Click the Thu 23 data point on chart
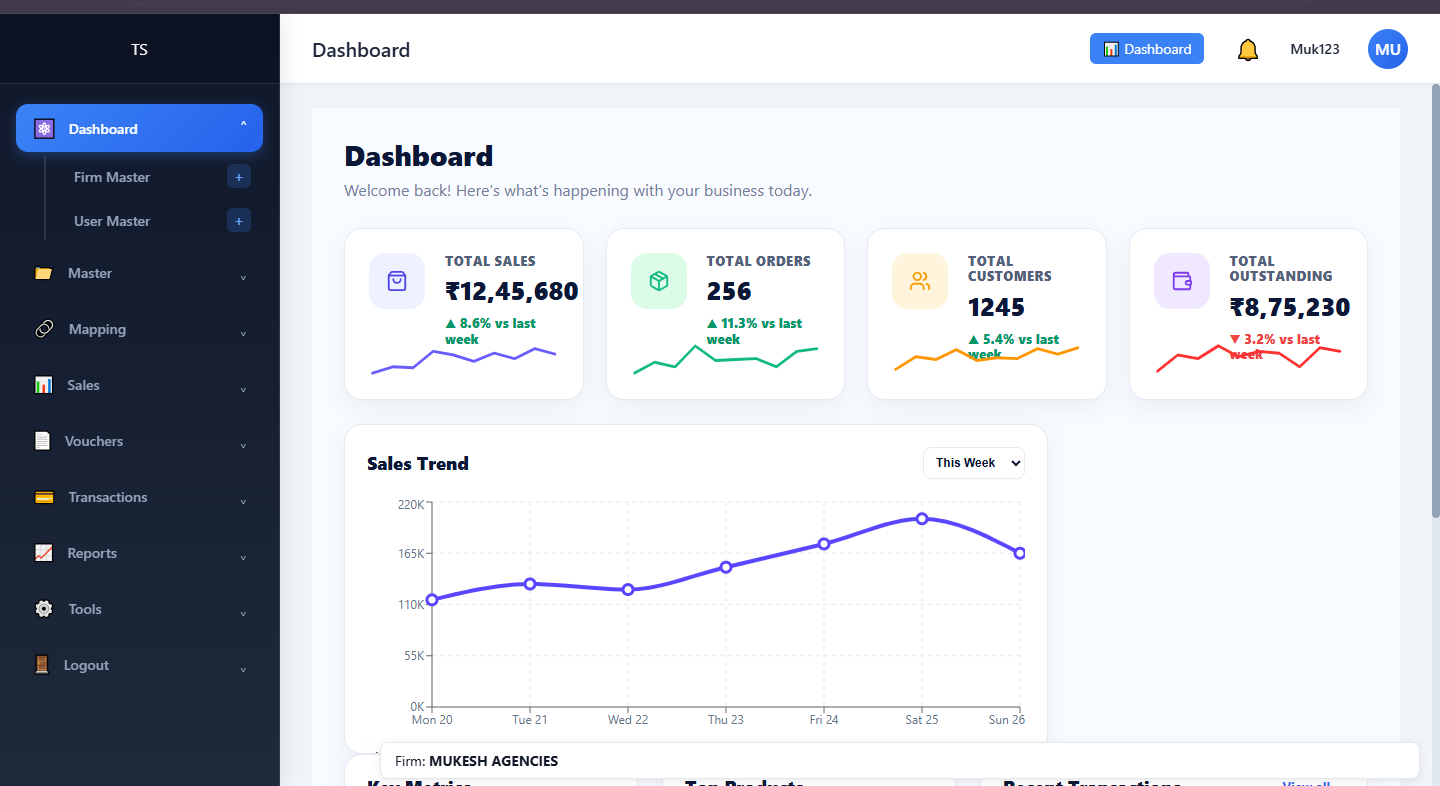 coord(726,567)
